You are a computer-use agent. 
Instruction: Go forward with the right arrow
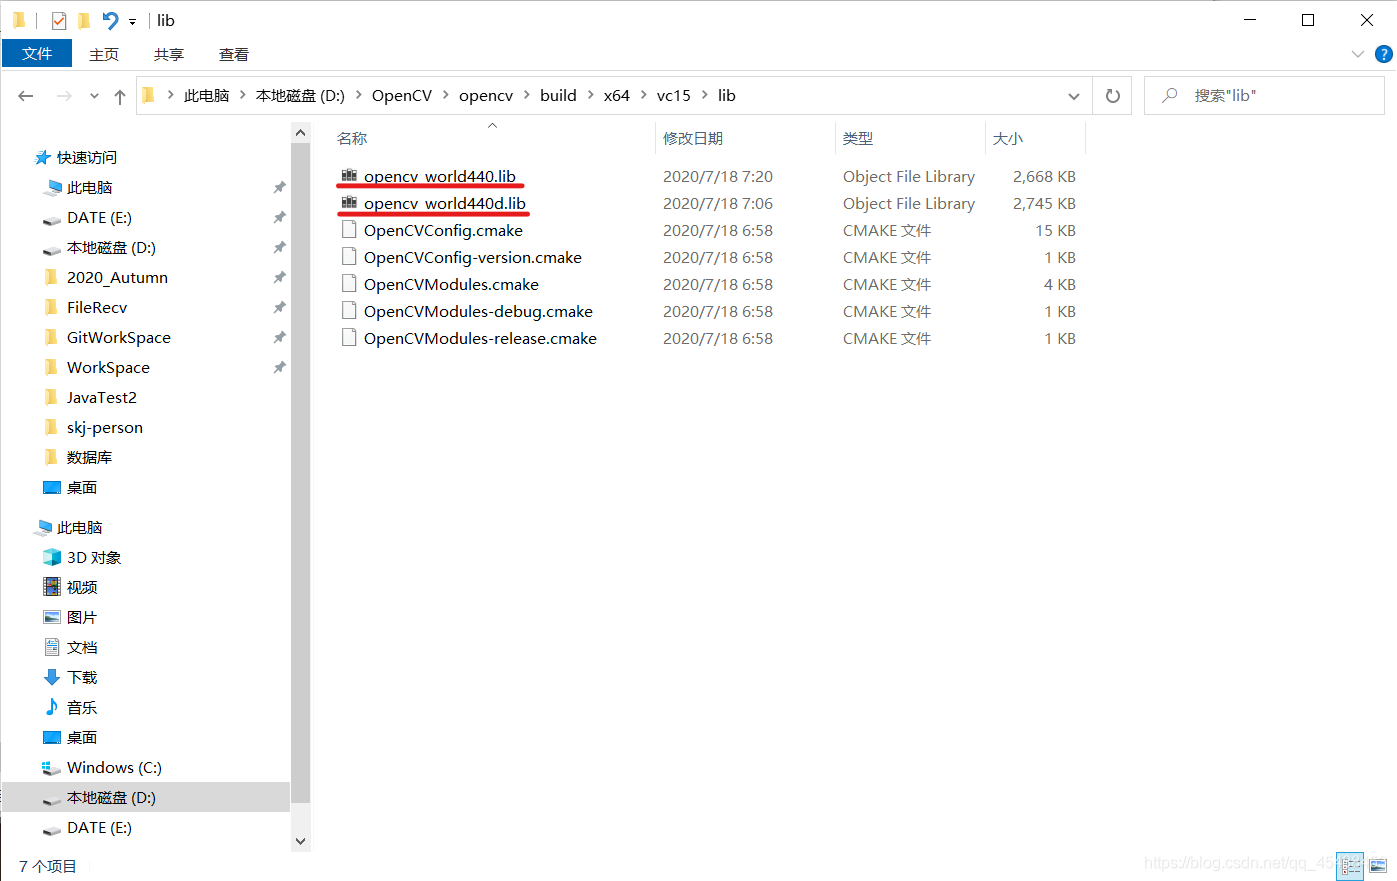coord(64,96)
